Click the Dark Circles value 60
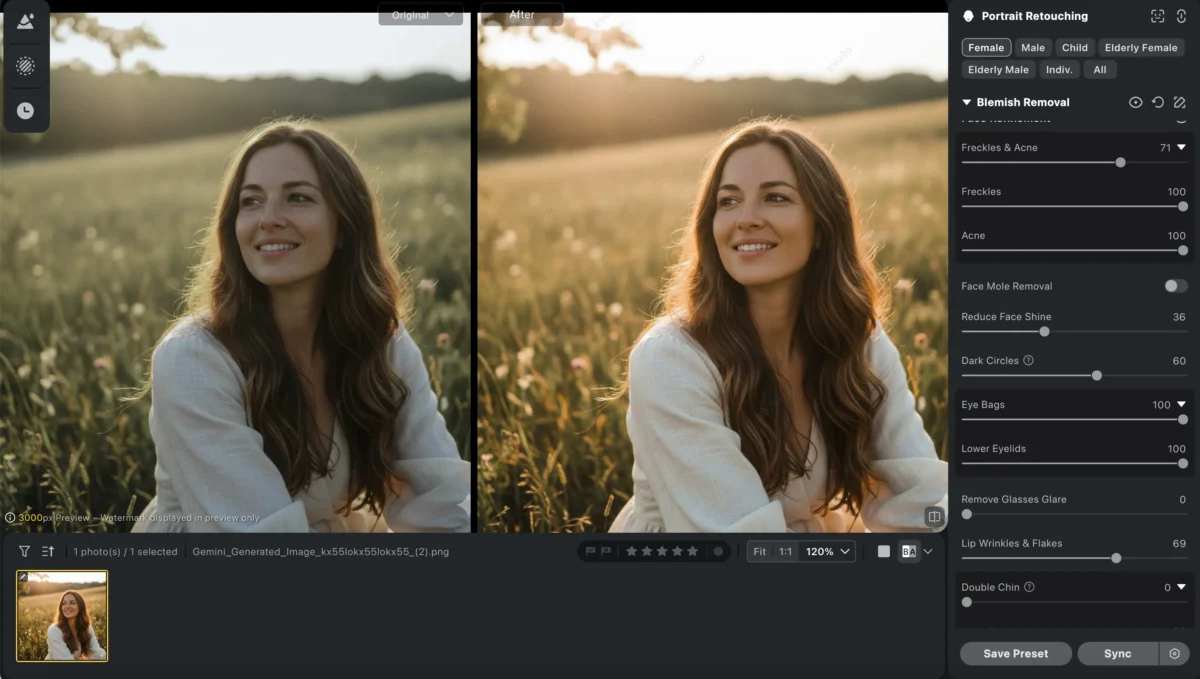Screen dimensions: 1200x679 click(1179, 360)
